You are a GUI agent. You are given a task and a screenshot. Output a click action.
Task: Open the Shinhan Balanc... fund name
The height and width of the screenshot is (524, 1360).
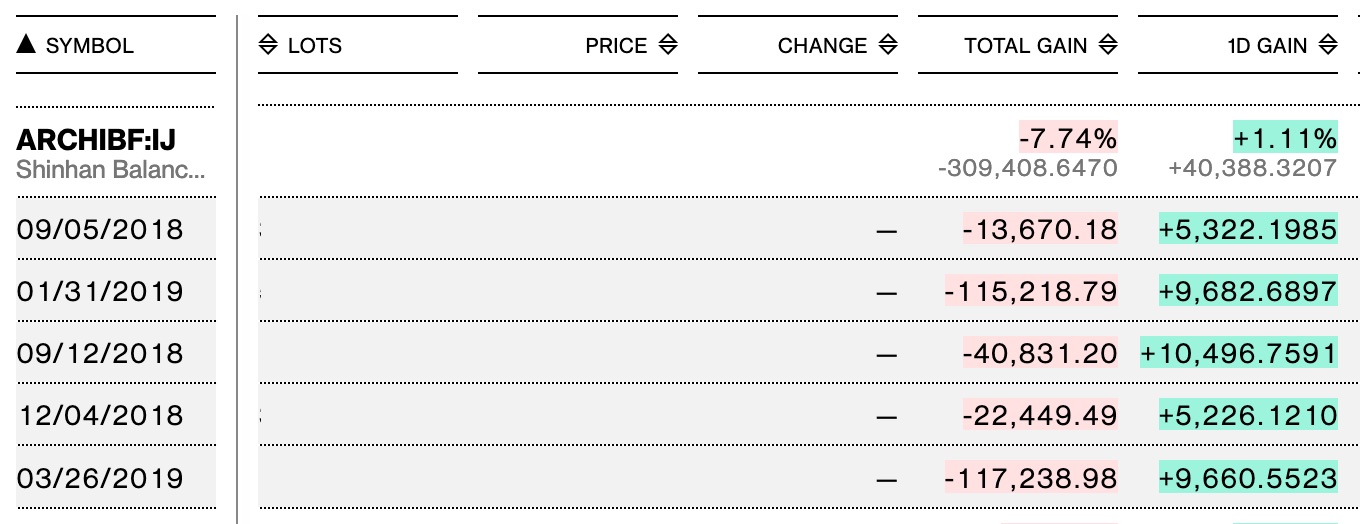(111, 170)
